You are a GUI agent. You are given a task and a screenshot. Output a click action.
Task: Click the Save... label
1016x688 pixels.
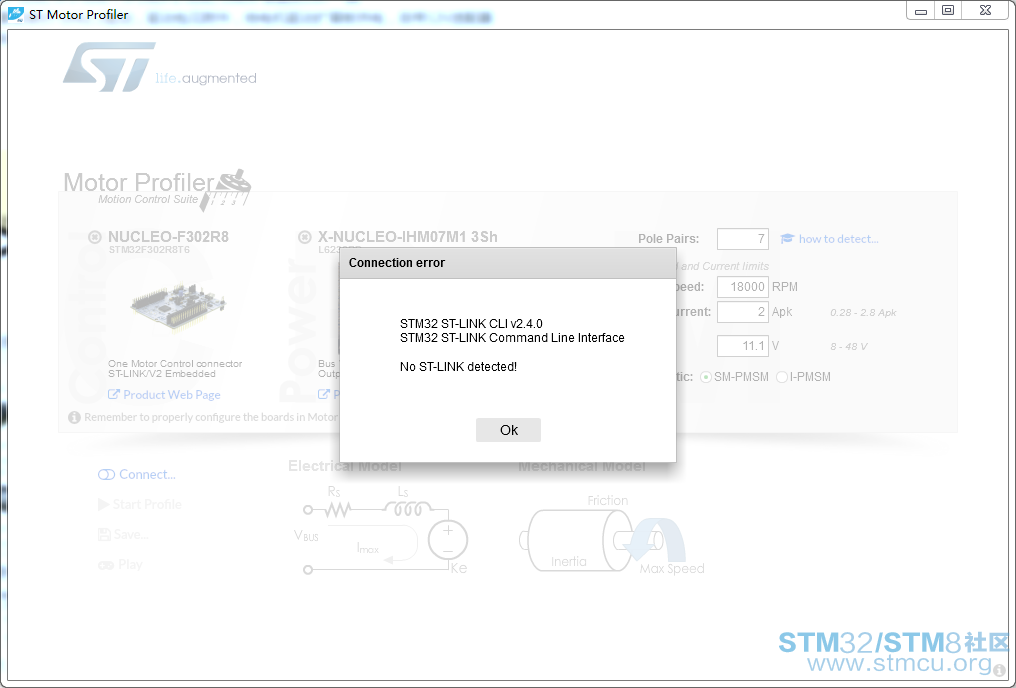131,534
